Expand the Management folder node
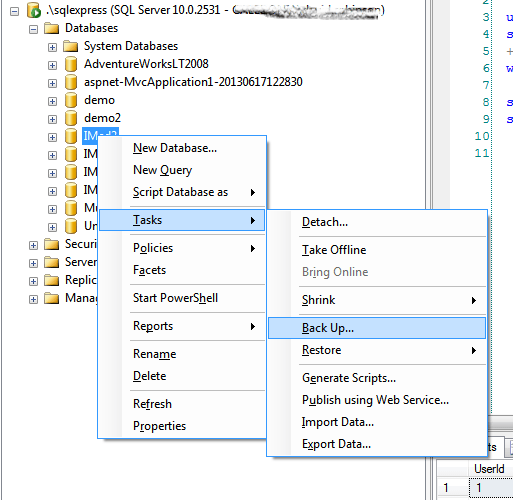The height and width of the screenshot is (500, 513). (x=33, y=300)
